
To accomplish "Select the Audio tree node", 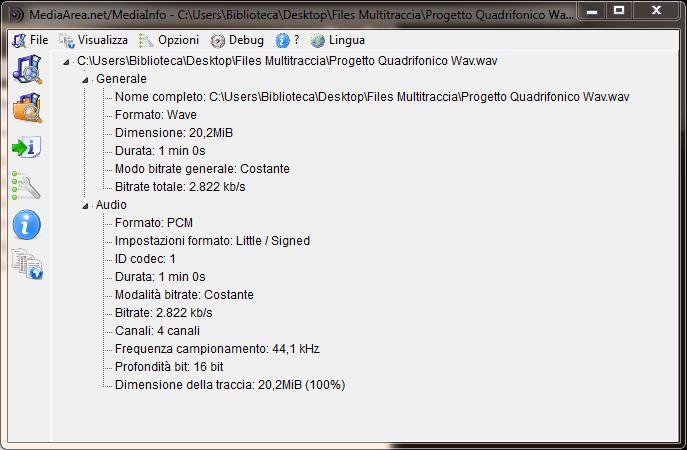I will pos(111,205).
